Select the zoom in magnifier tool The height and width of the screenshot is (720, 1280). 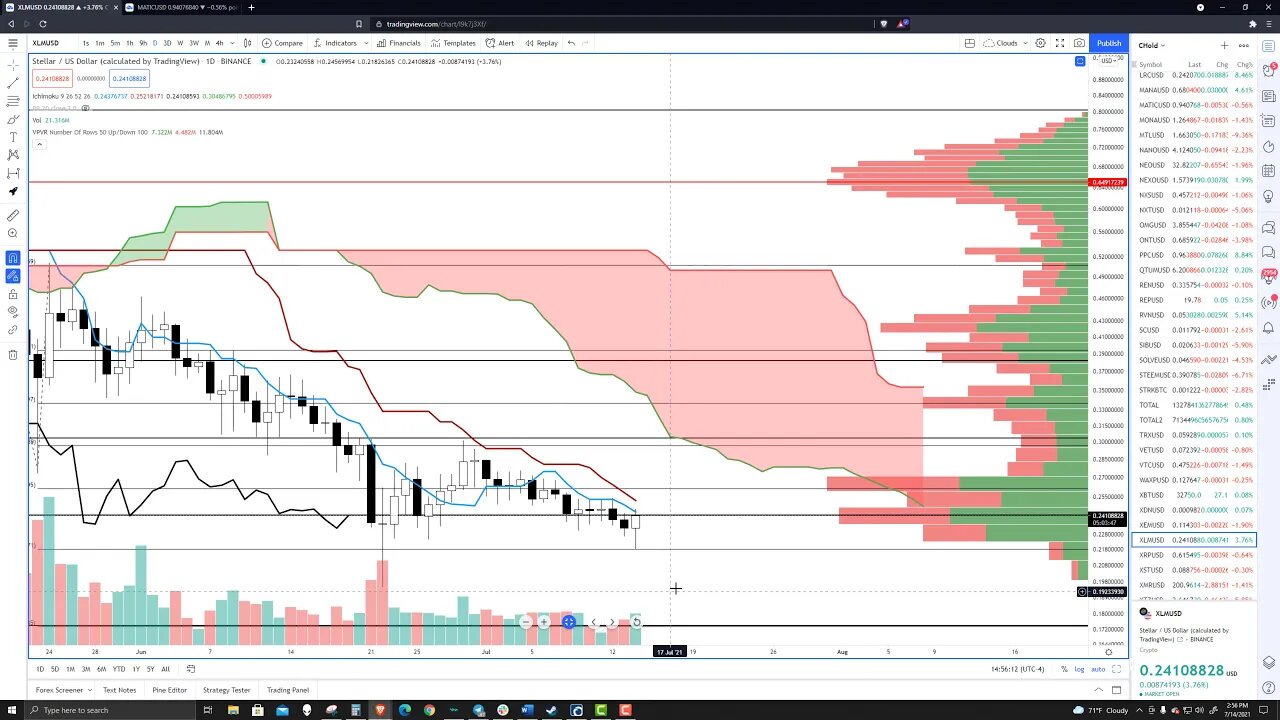click(13, 233)
